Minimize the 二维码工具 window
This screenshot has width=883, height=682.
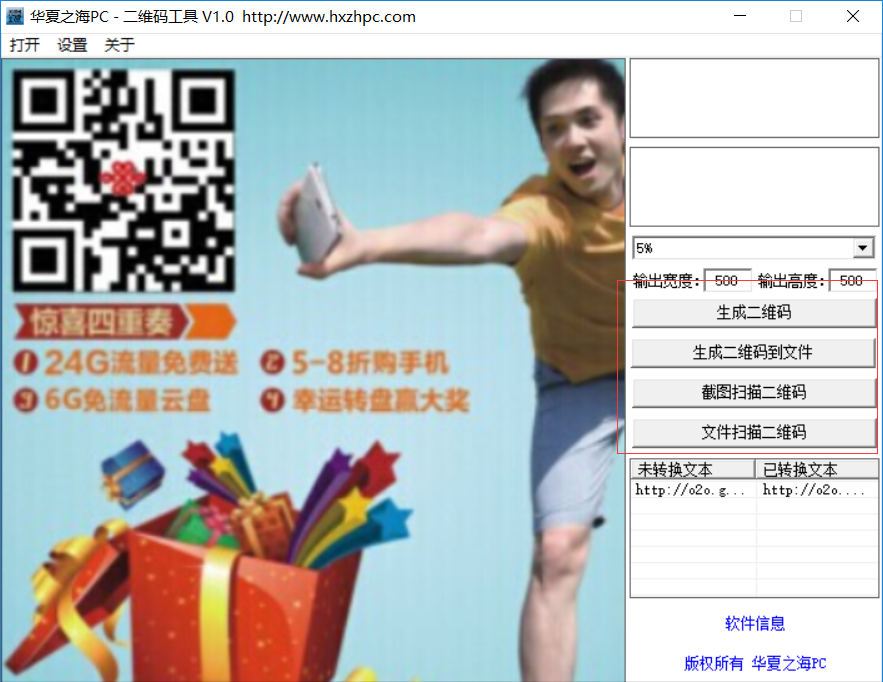click(x=740, y=16)
